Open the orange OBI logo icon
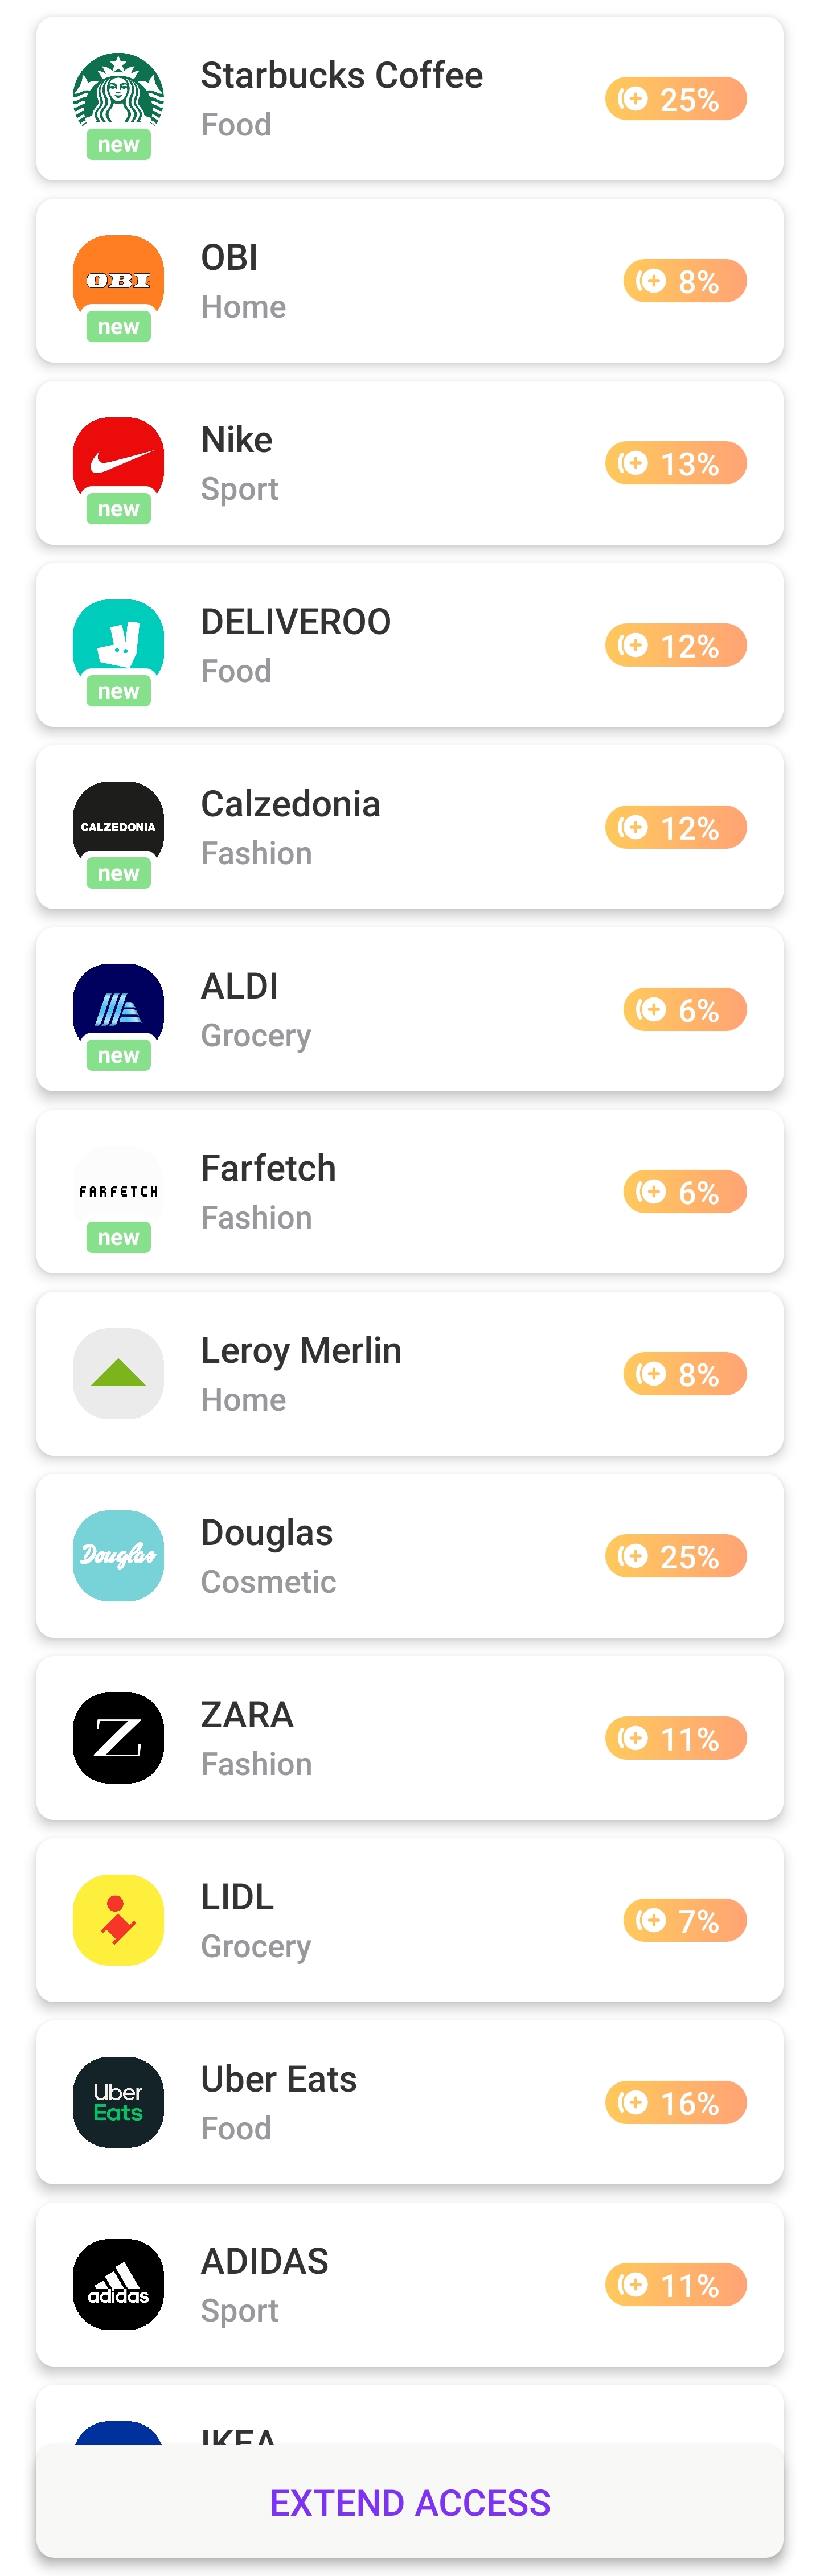The image size is (820, 2576). 118,280
